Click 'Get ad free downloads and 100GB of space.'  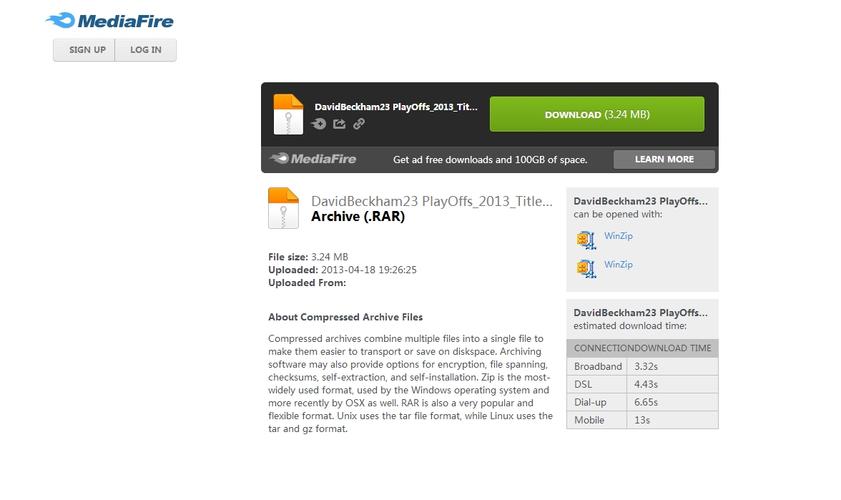[490, 160]
